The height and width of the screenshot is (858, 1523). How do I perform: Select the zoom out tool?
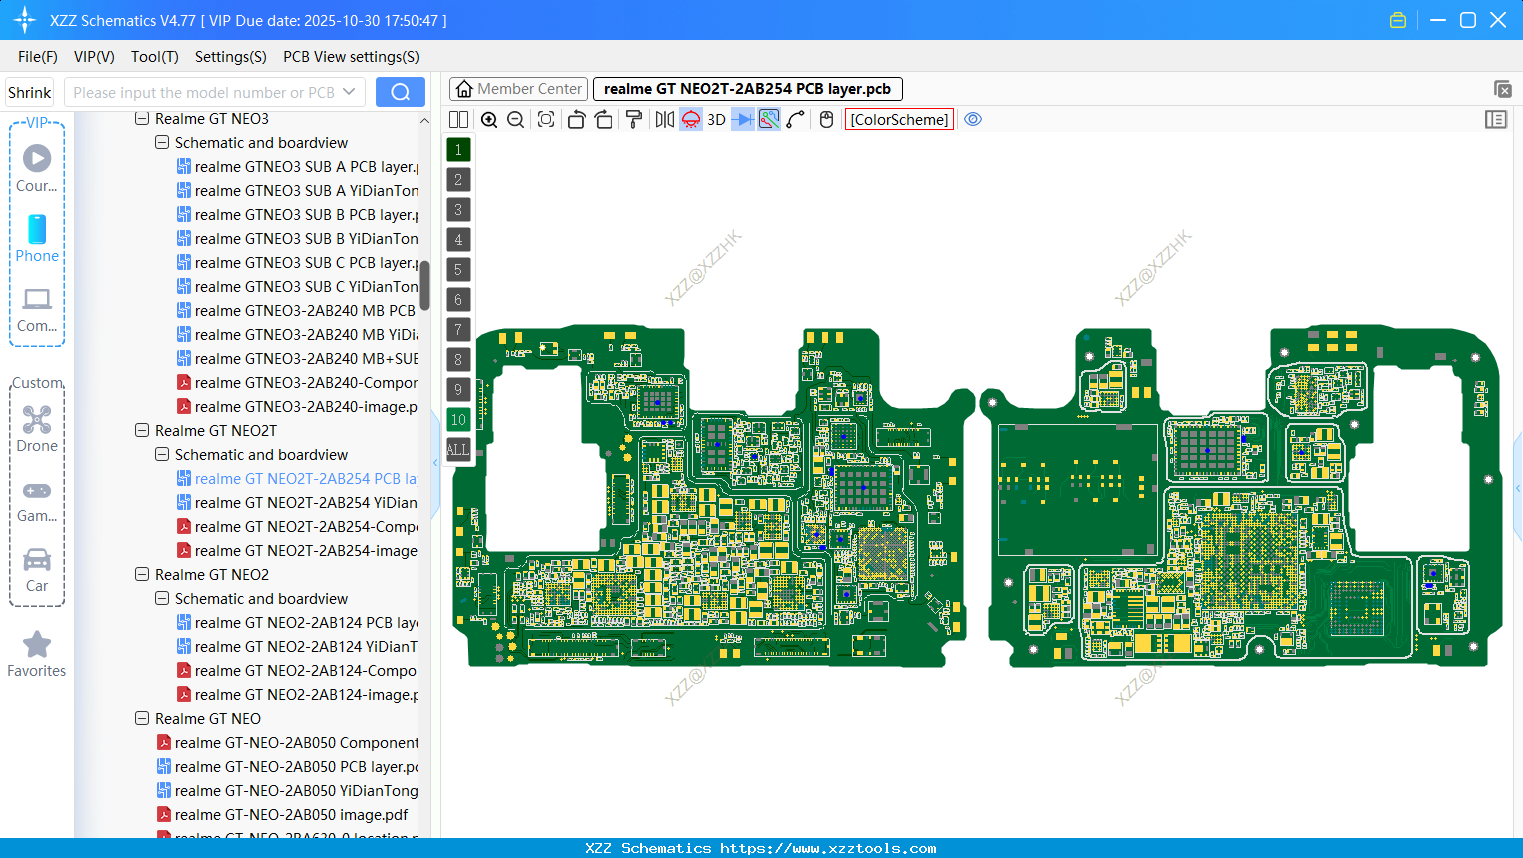(x=514, y=119)
